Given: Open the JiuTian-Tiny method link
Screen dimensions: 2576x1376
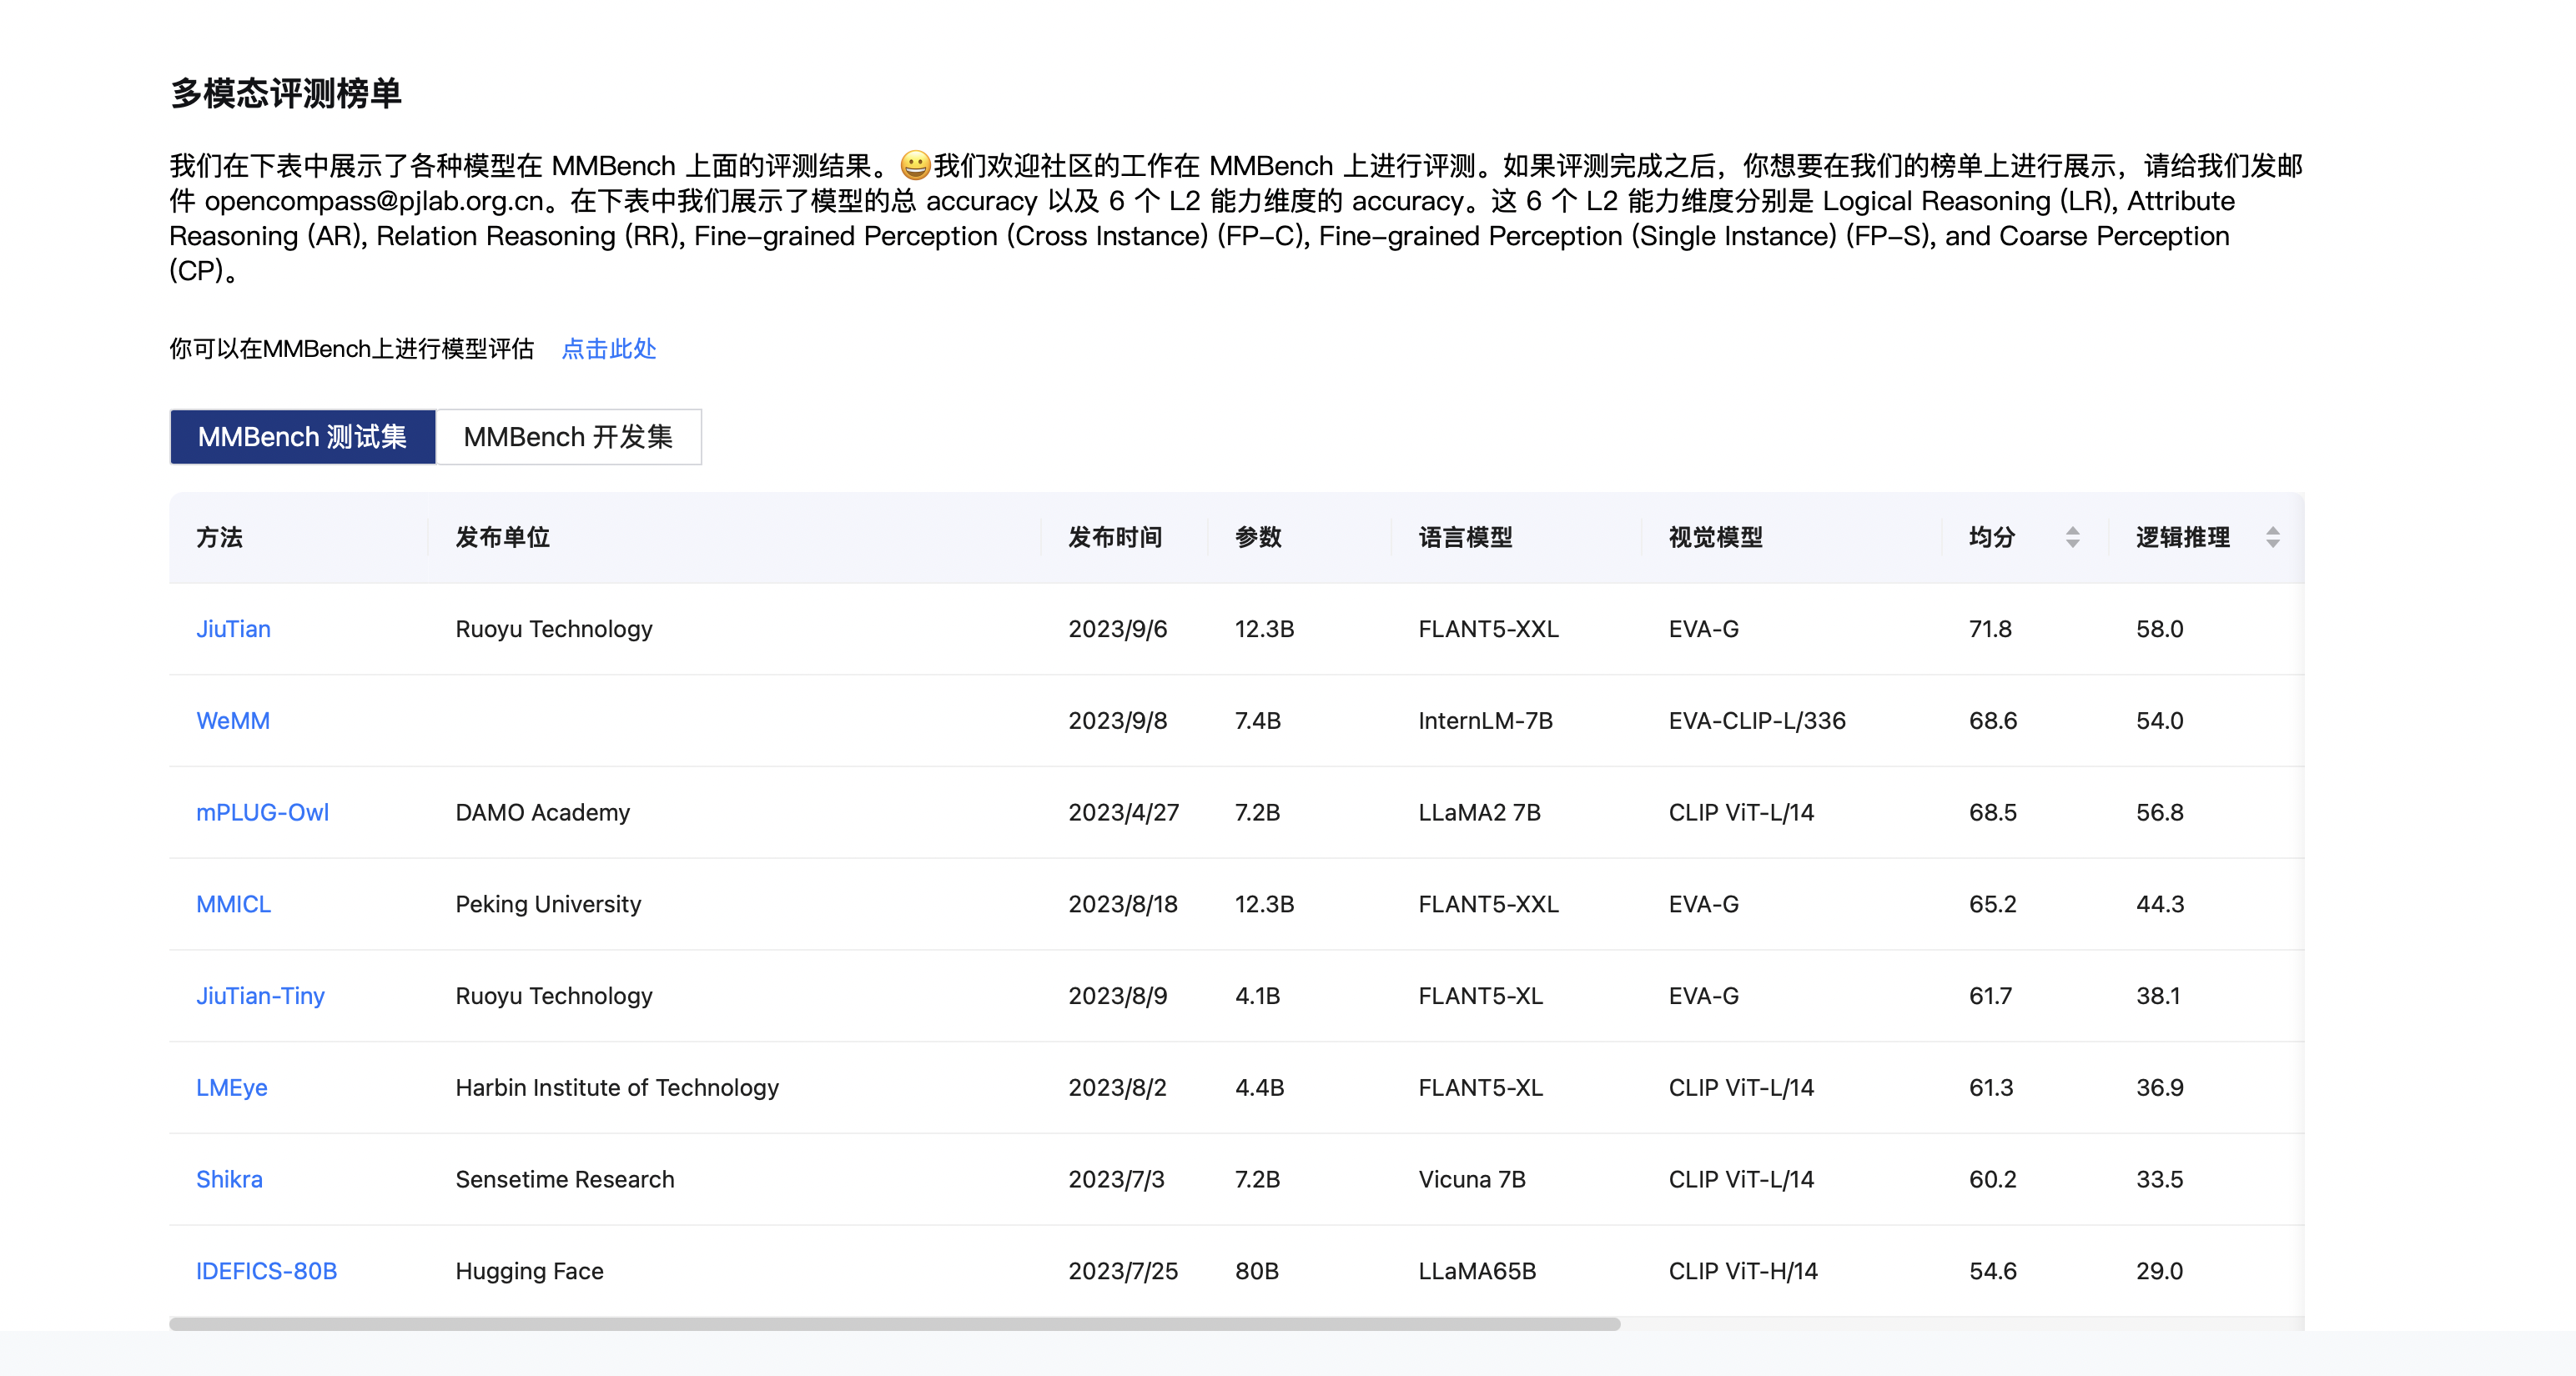Looking at the screenshot, I should point(260,996).
